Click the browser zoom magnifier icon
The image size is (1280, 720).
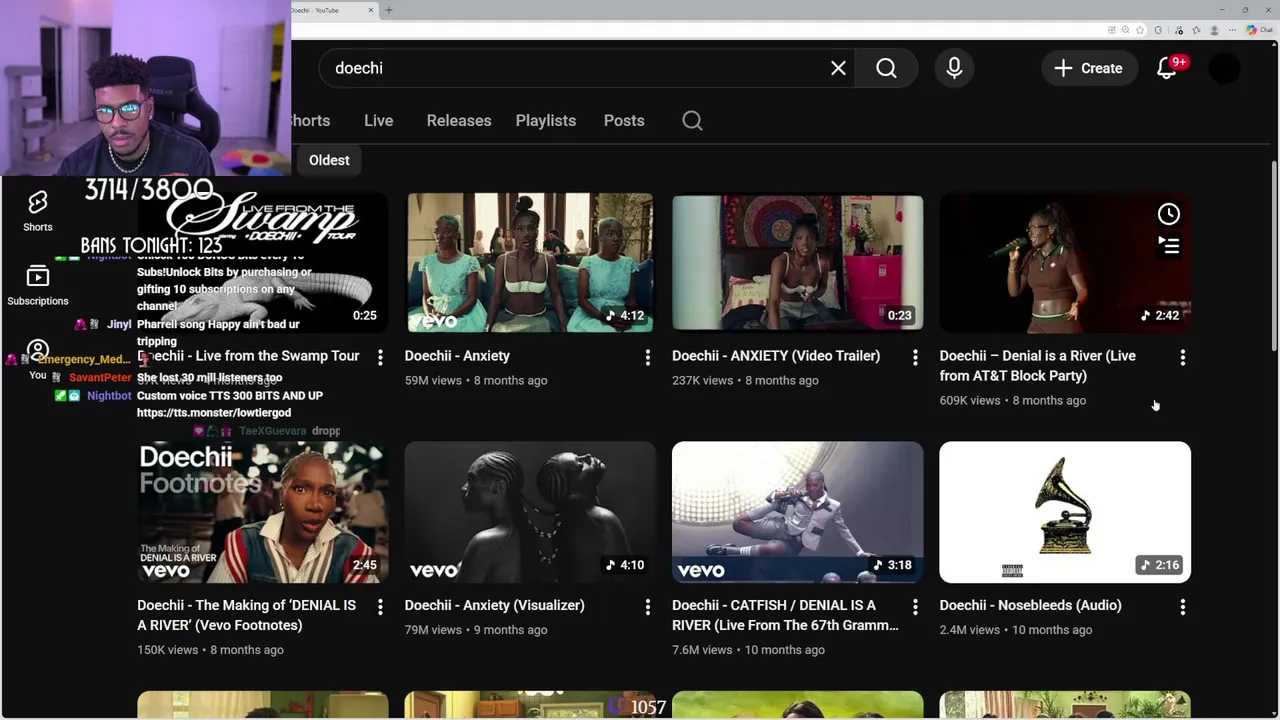[1125, 30]
